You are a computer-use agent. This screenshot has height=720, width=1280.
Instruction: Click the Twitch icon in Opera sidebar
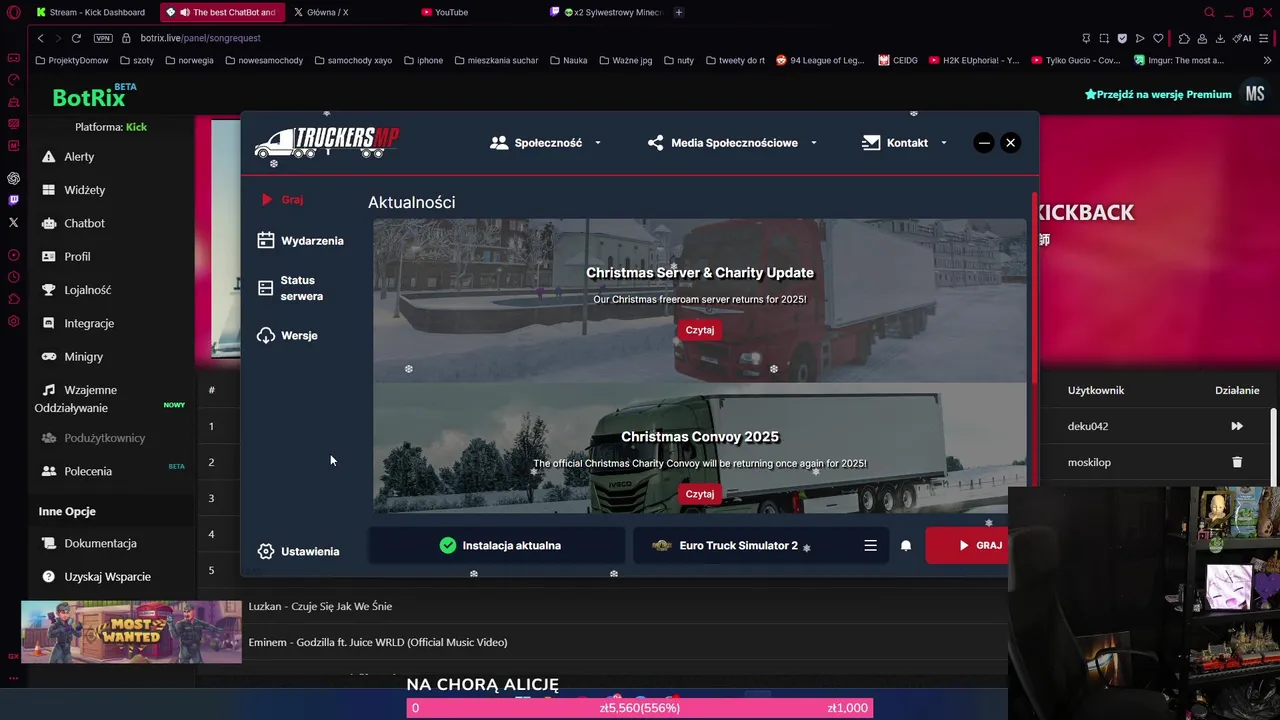click(13, 200)
